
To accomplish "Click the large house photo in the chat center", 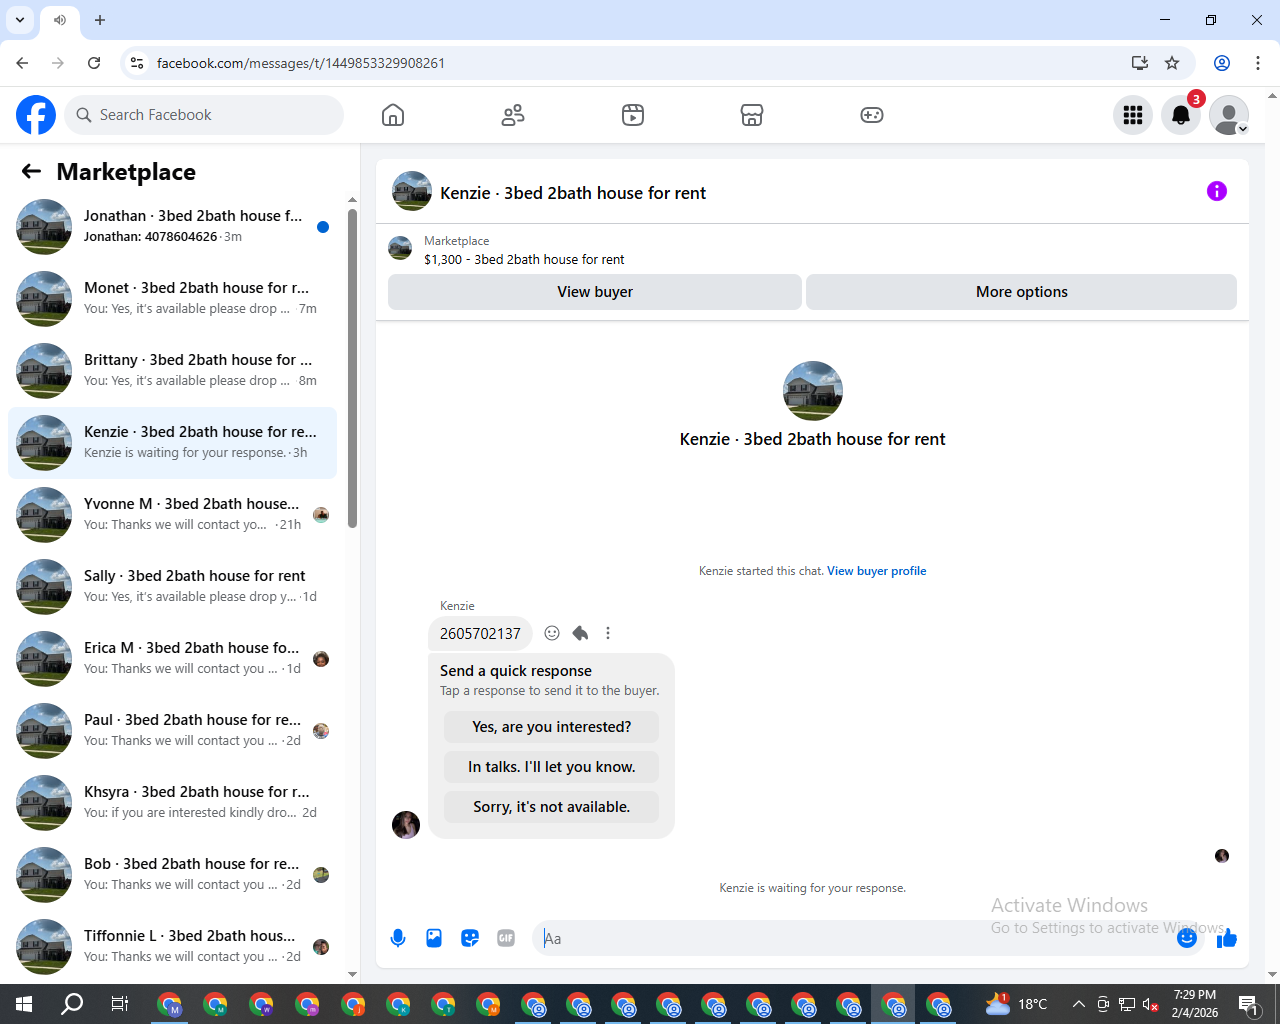I will (813, 391).
